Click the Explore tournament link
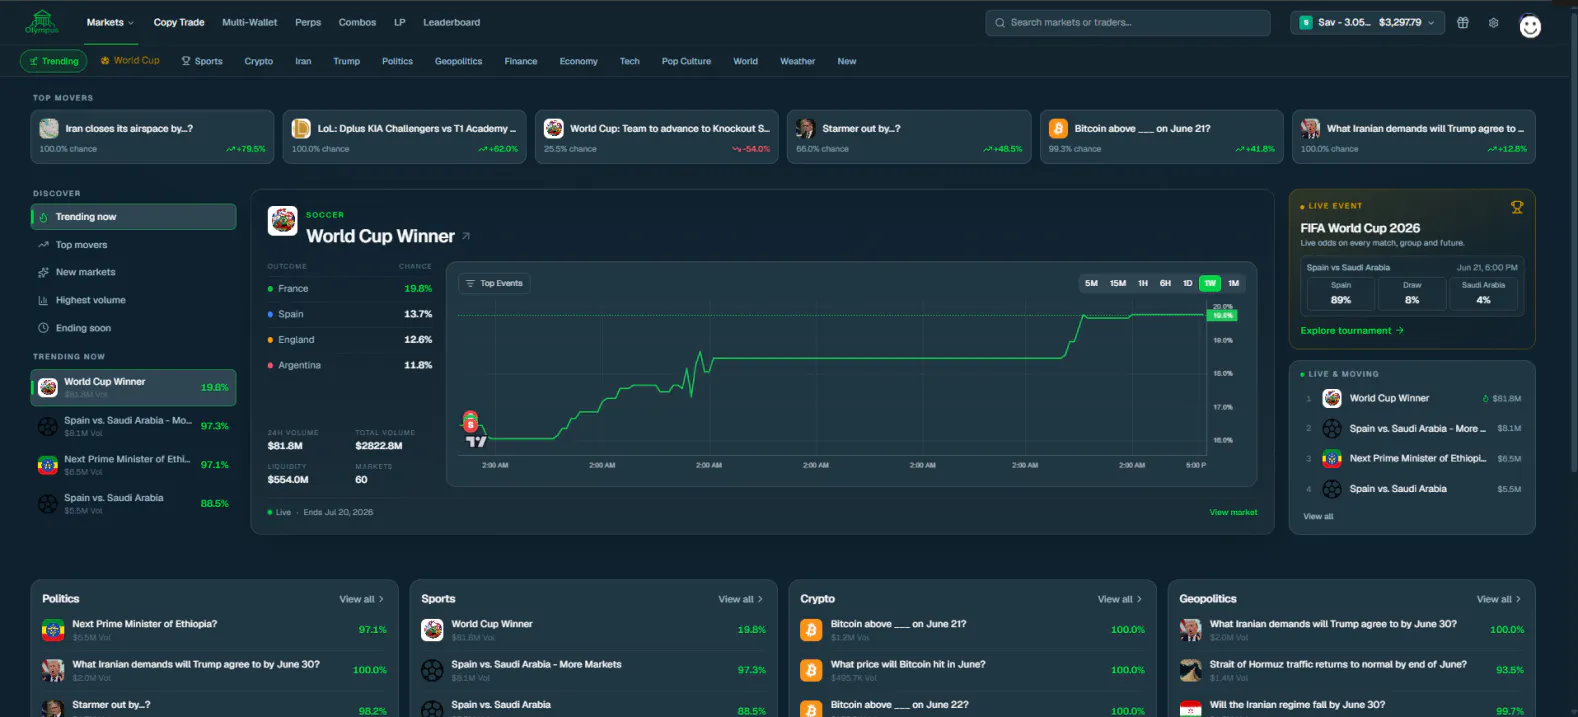 click(x=1352, y=331)
